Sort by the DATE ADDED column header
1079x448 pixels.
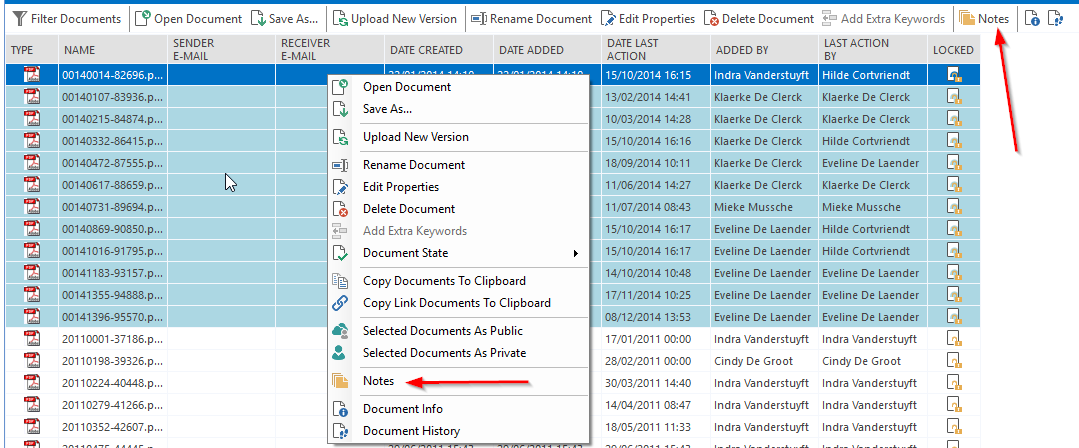click(x=548, y=50)
